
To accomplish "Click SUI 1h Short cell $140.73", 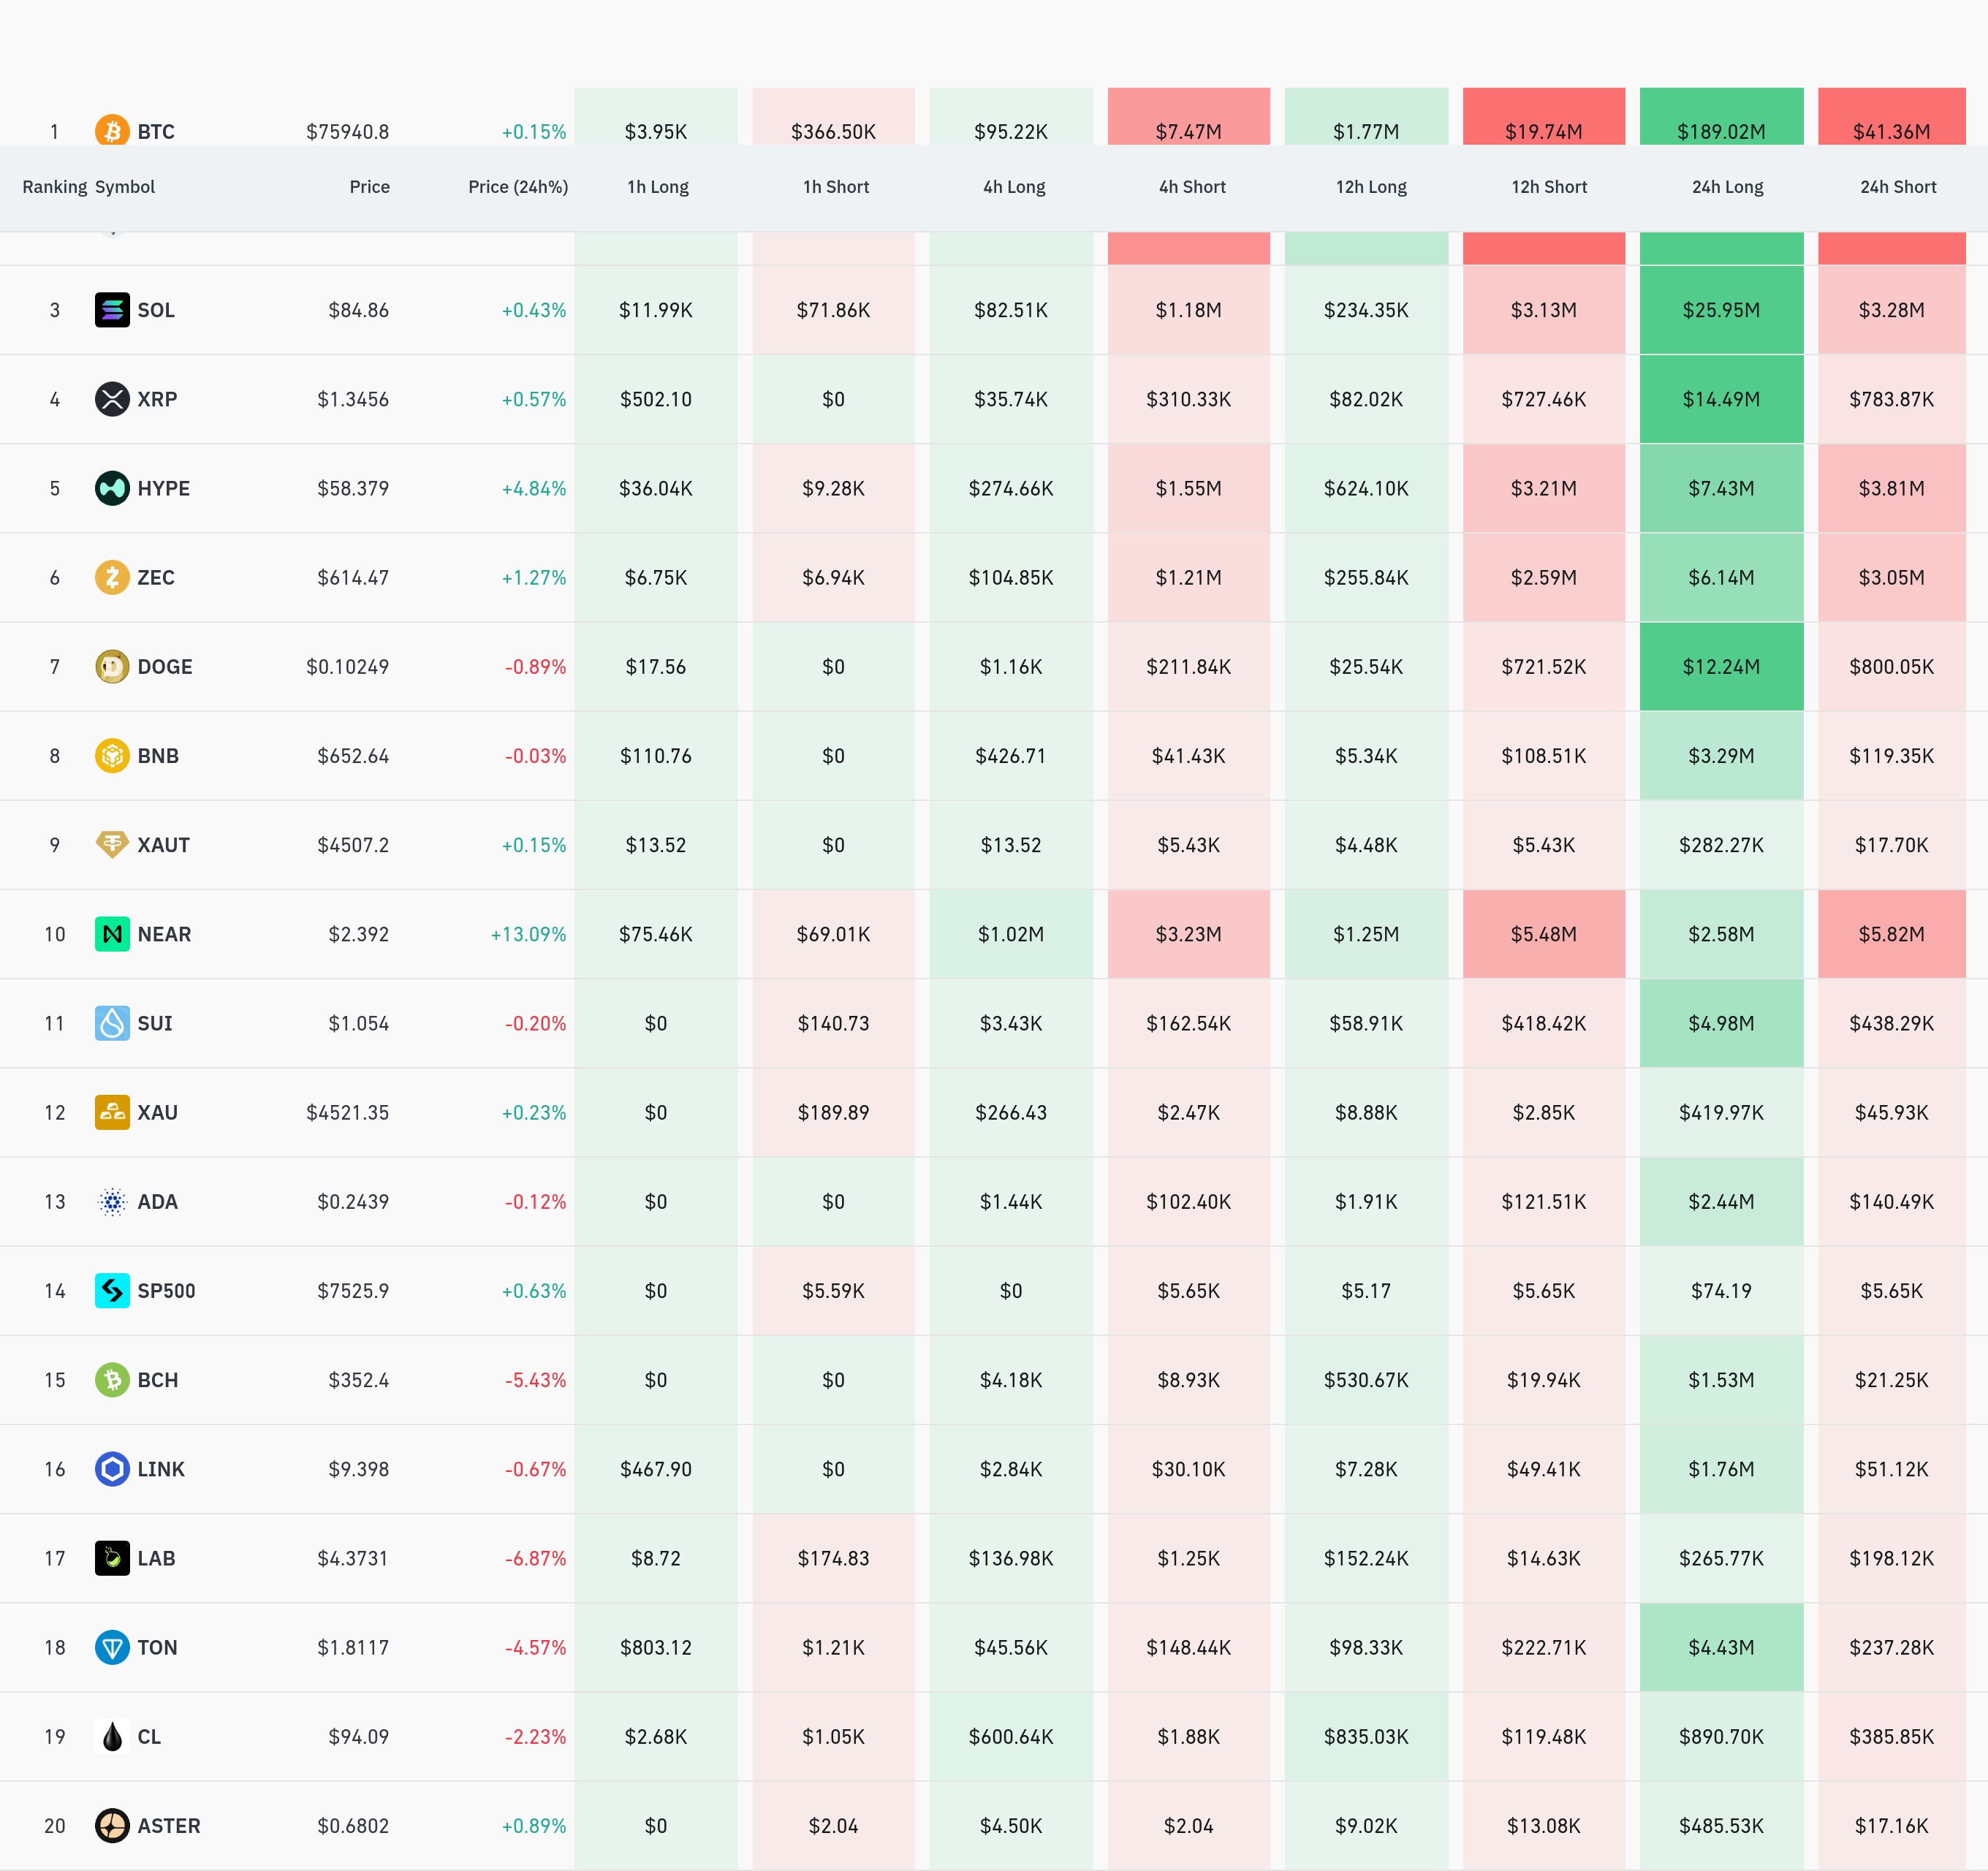I will 834,1023.
